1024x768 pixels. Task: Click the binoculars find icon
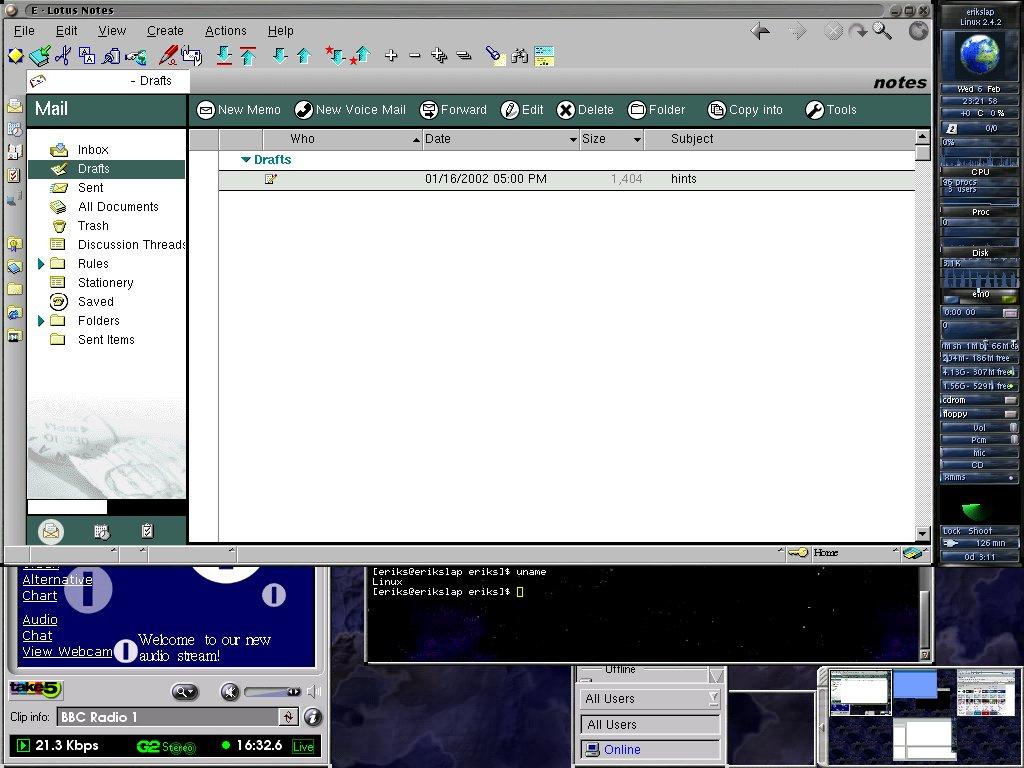click(520, 56)
